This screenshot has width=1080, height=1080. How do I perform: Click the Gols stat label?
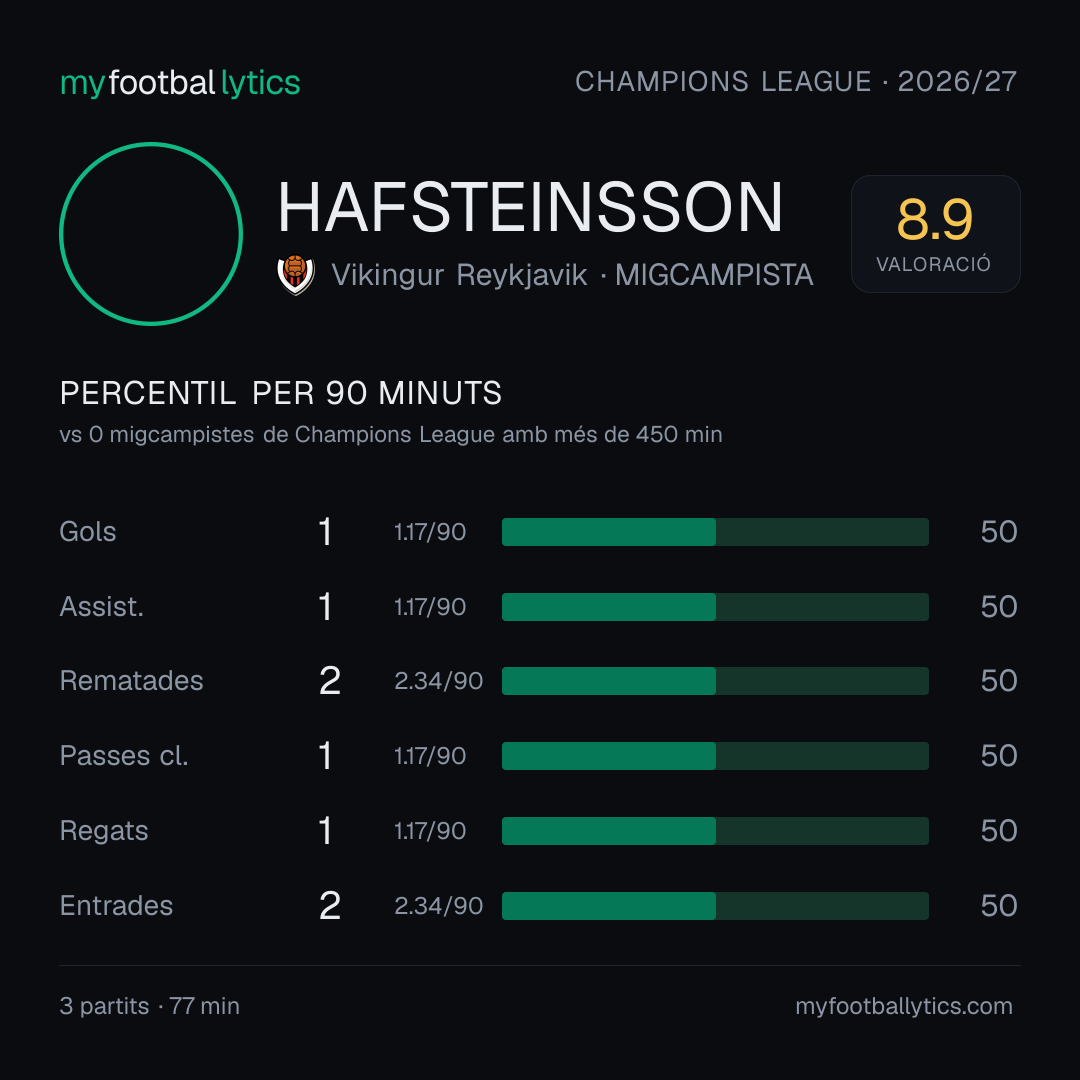pos(87,532)
